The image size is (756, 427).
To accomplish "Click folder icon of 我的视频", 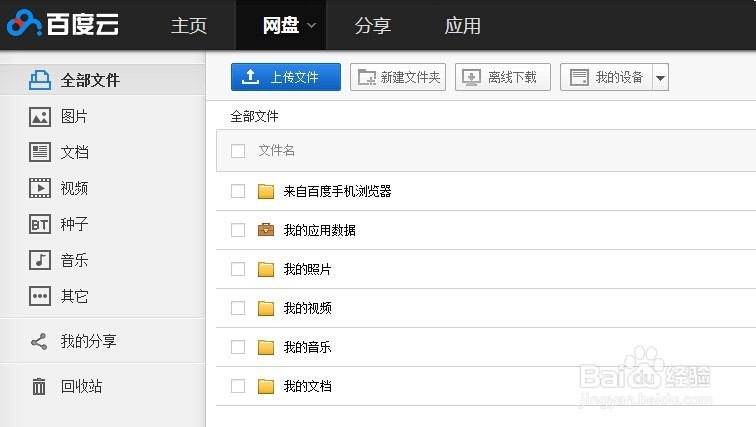I will (x=266, y=308).
